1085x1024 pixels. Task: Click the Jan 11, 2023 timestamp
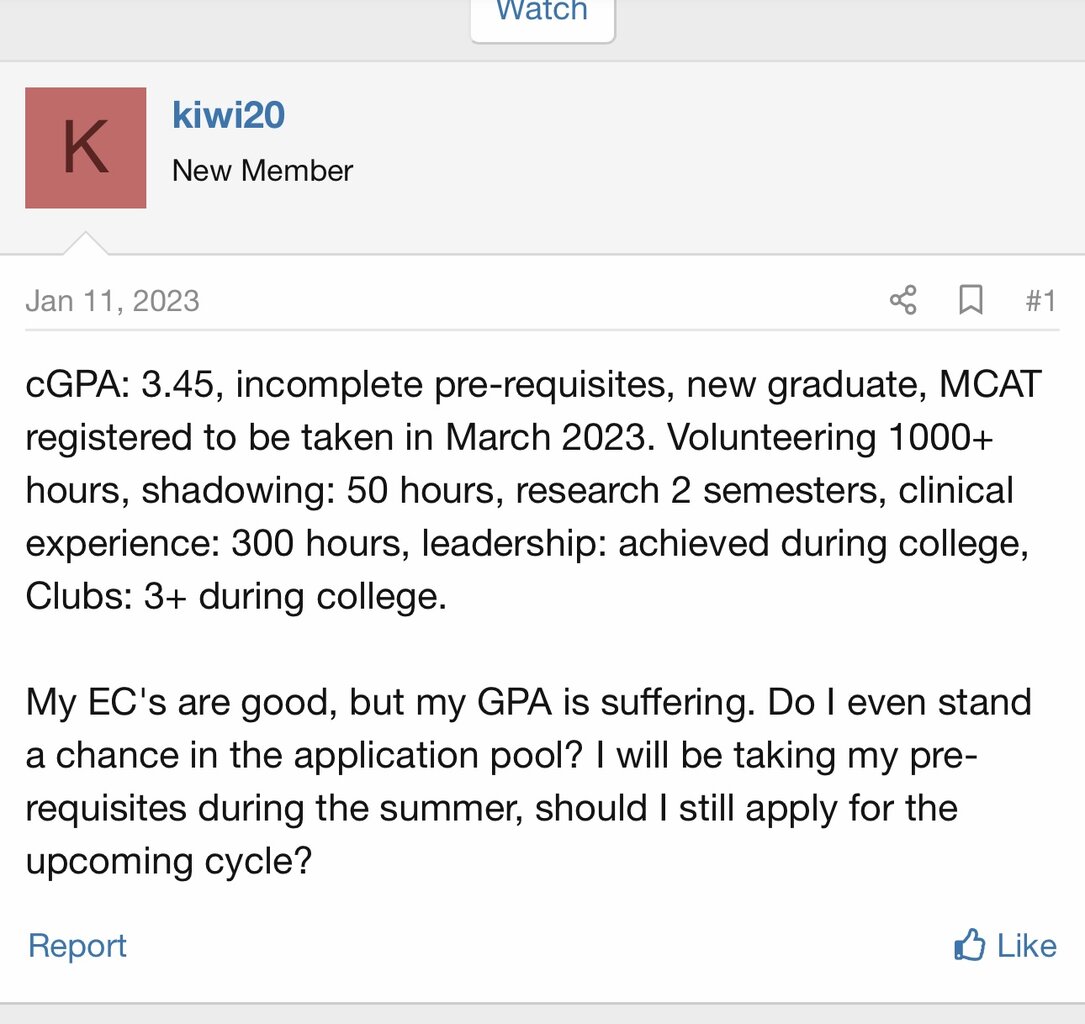coord(112,301)
